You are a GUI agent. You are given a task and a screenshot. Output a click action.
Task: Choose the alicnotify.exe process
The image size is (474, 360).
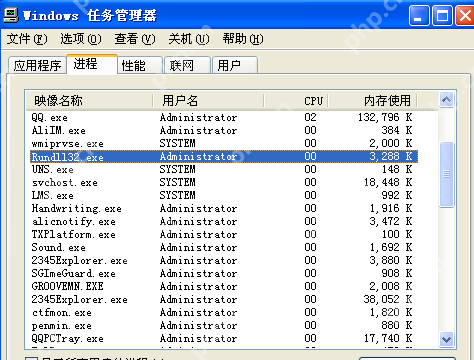(x=224, y=221)
